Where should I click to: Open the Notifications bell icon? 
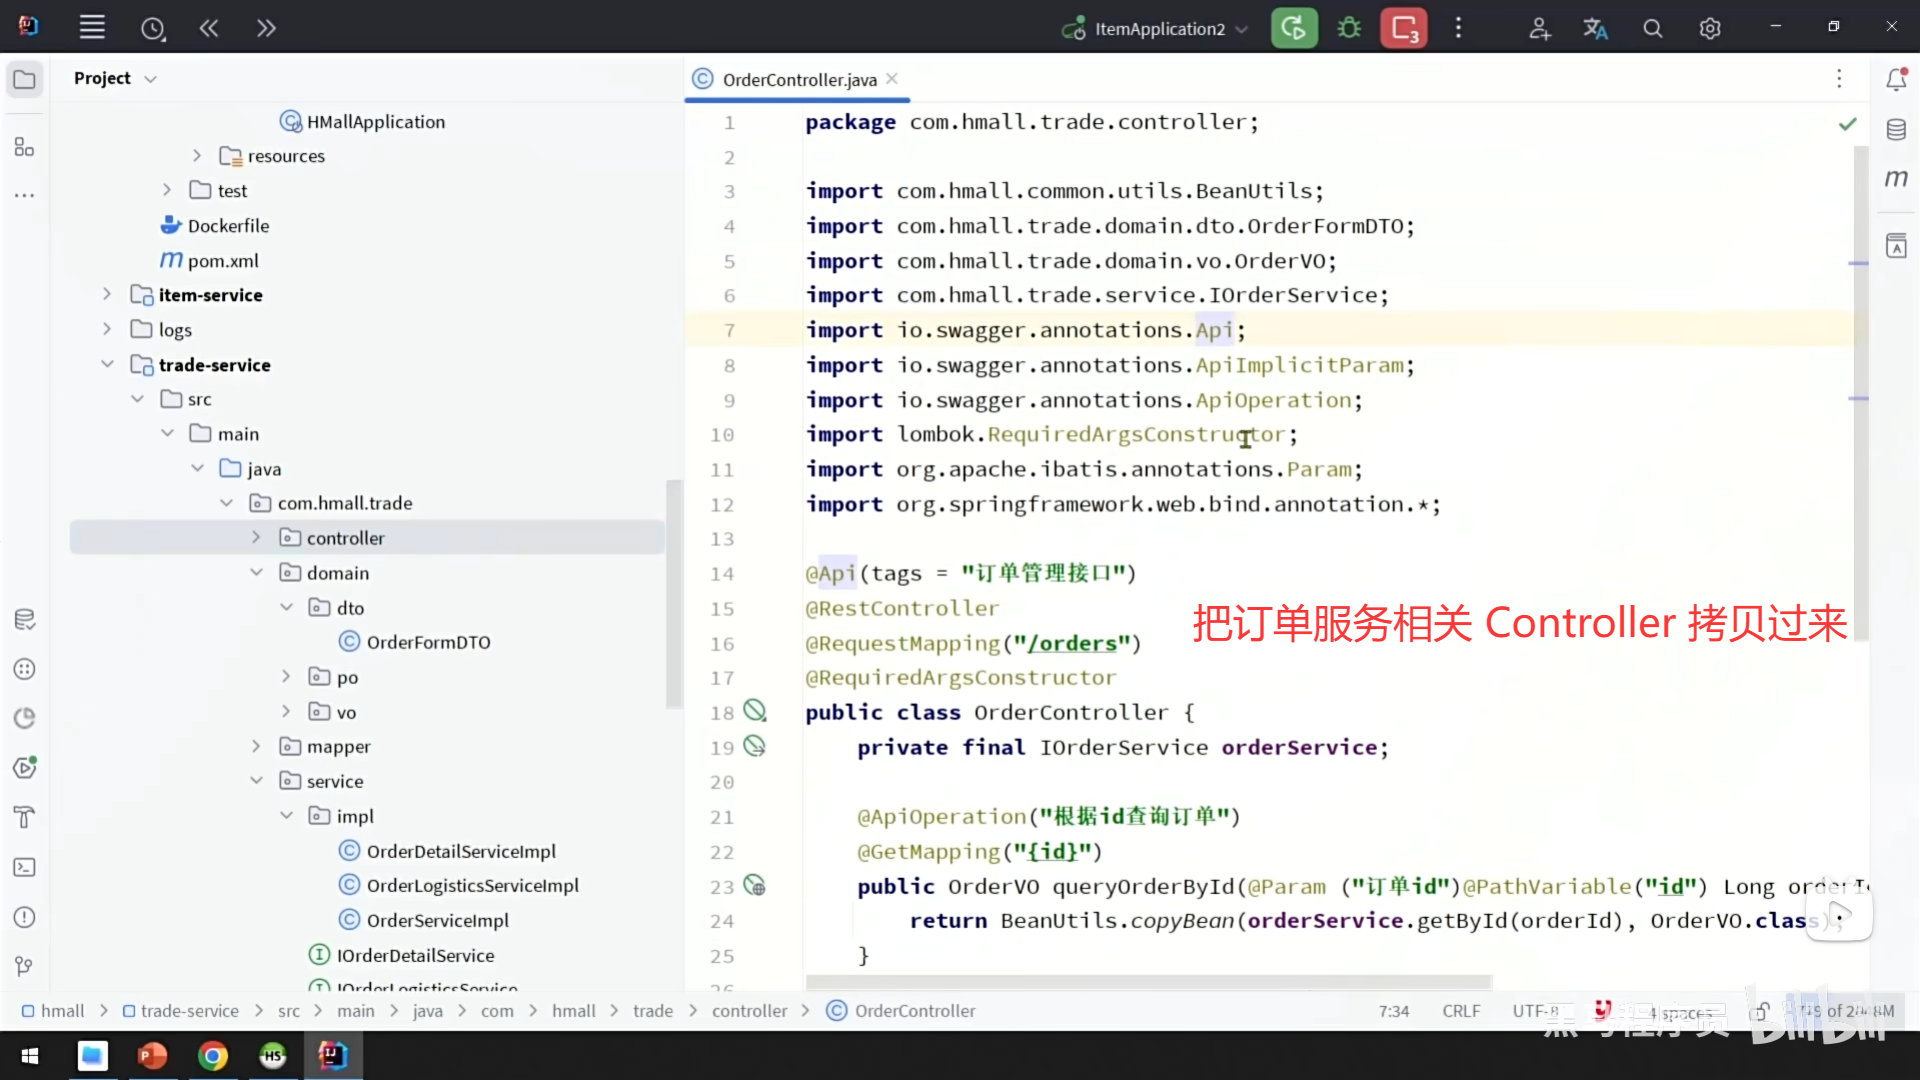pos(1896,79)
